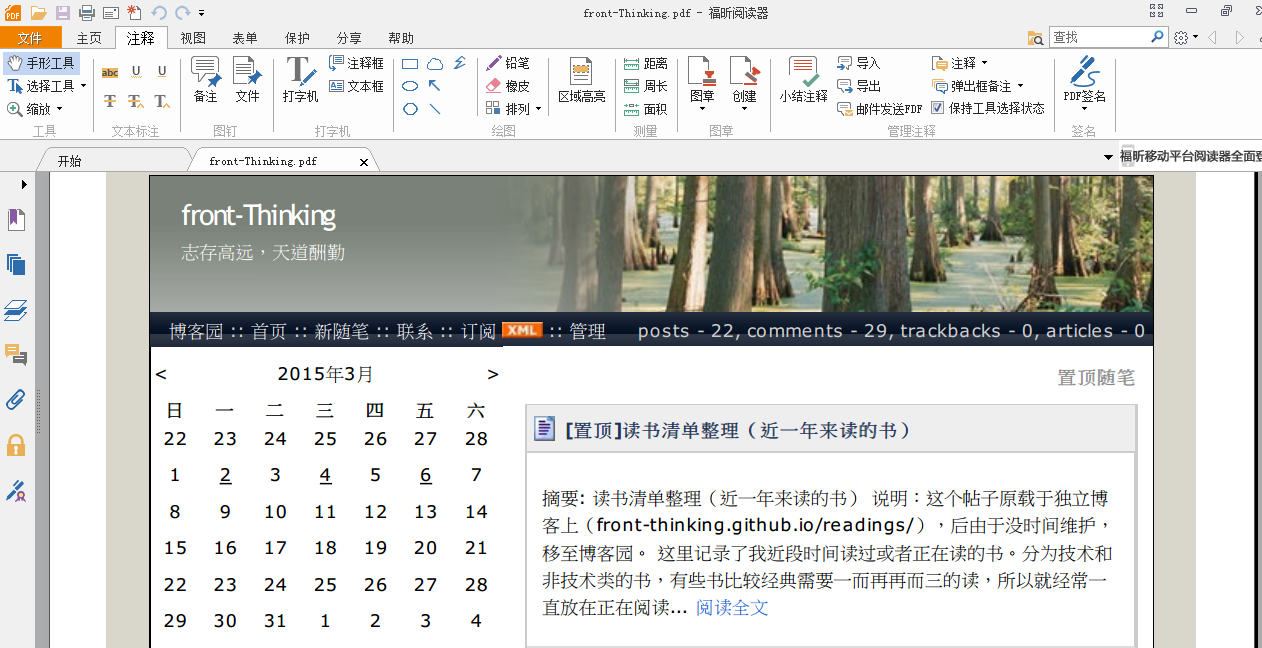Choose the callout 注释框 tool
Image resolution: width=1262 pixels, height=648 pixels.
coord(357,63)
